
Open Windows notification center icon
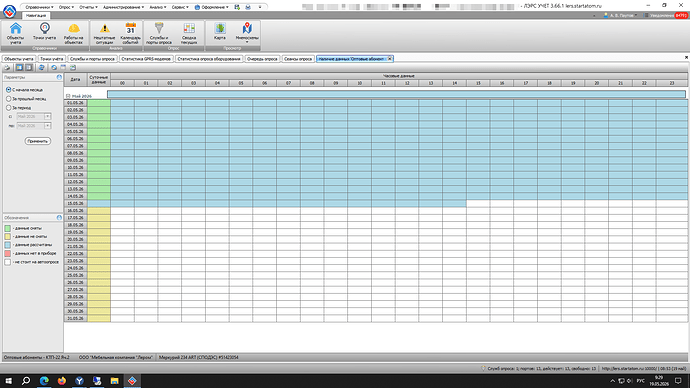click(679, 381)
